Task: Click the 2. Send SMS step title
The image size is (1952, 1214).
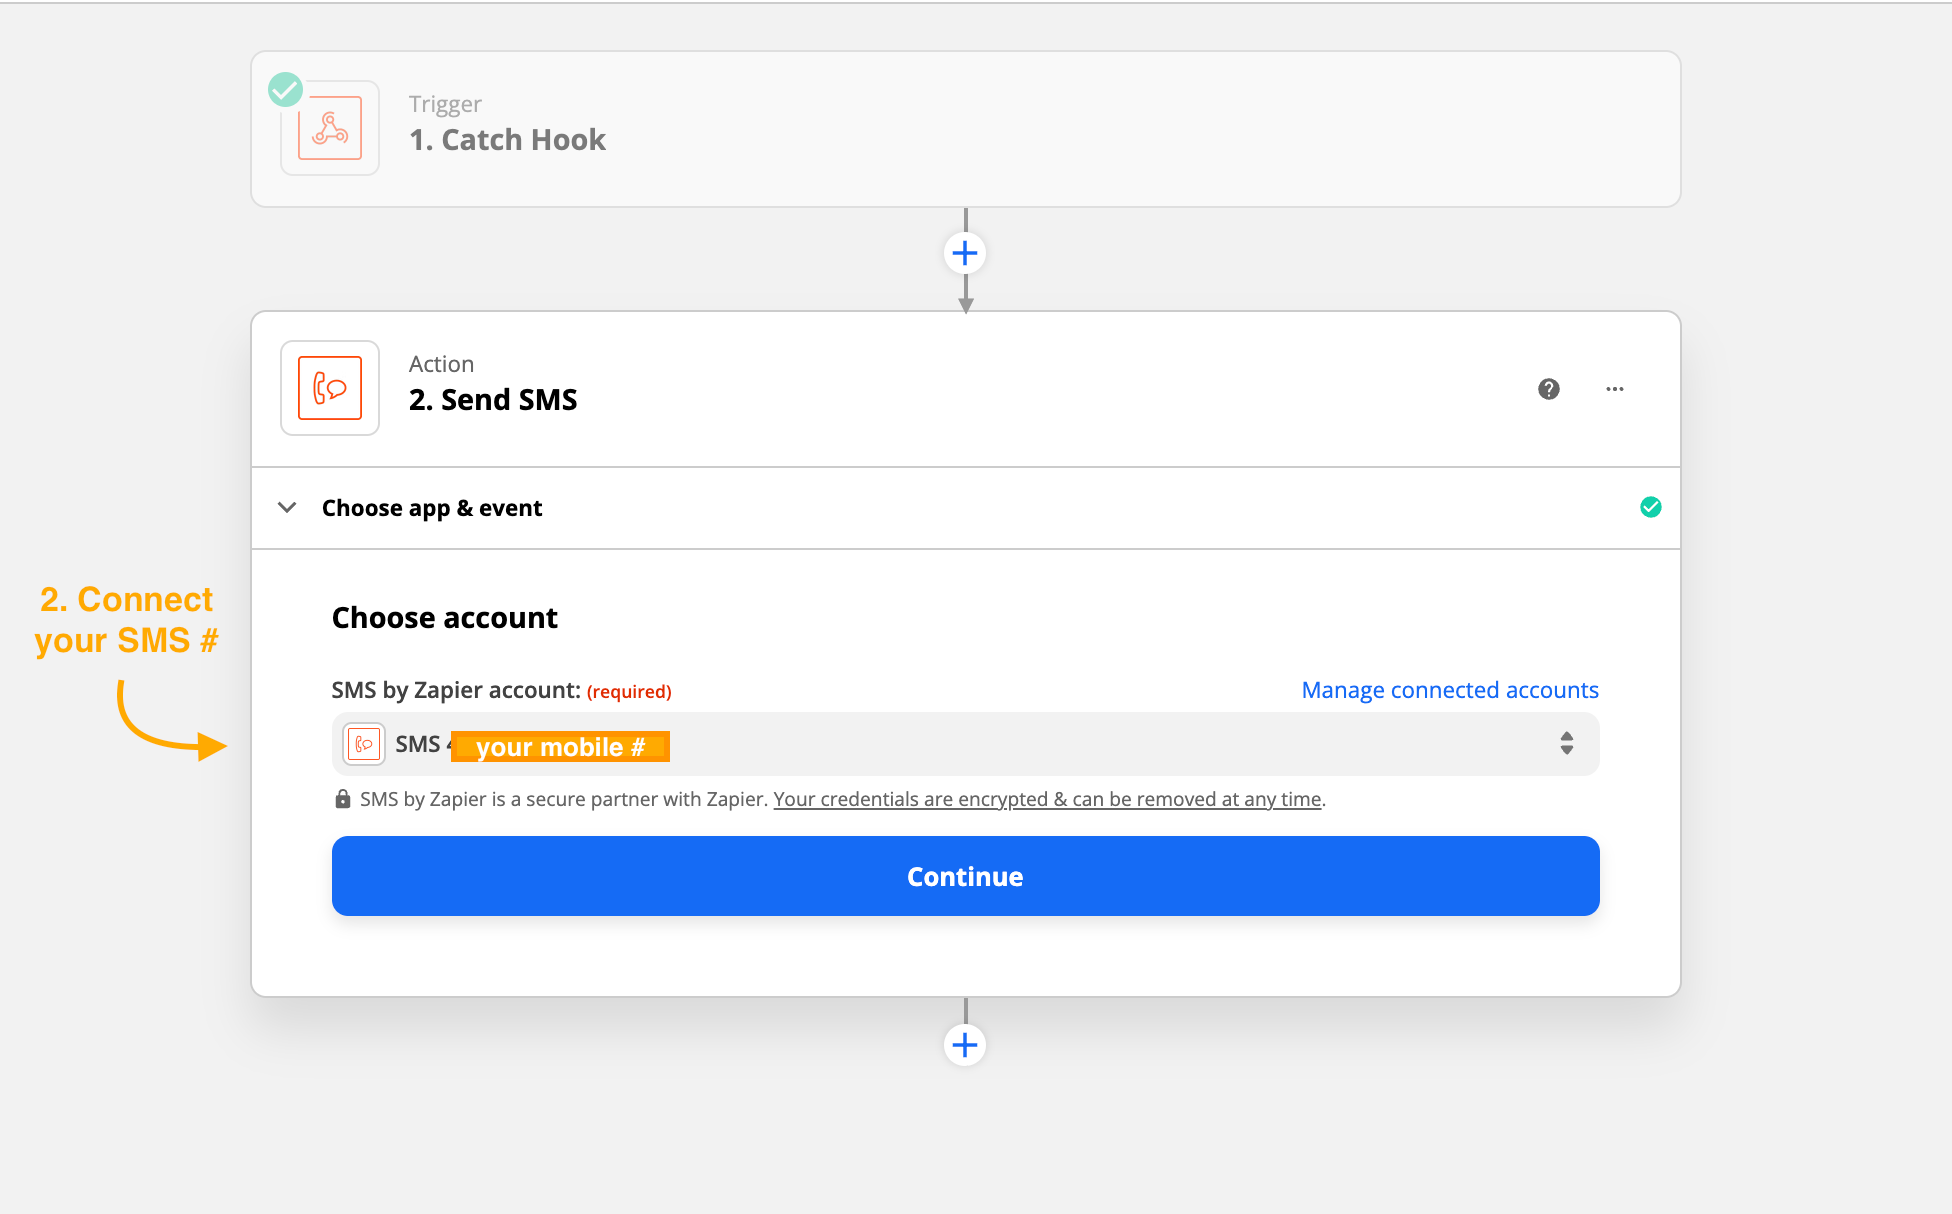Action: [x=493, y=400]
